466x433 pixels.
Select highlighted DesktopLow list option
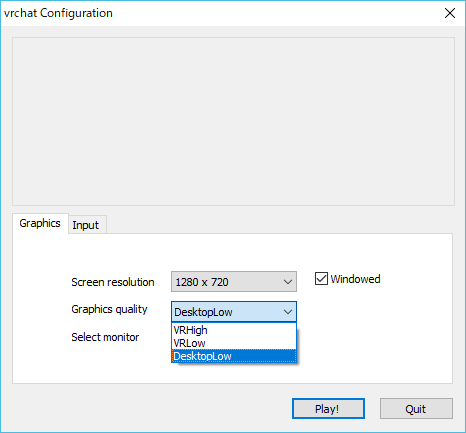coord(234,356)
